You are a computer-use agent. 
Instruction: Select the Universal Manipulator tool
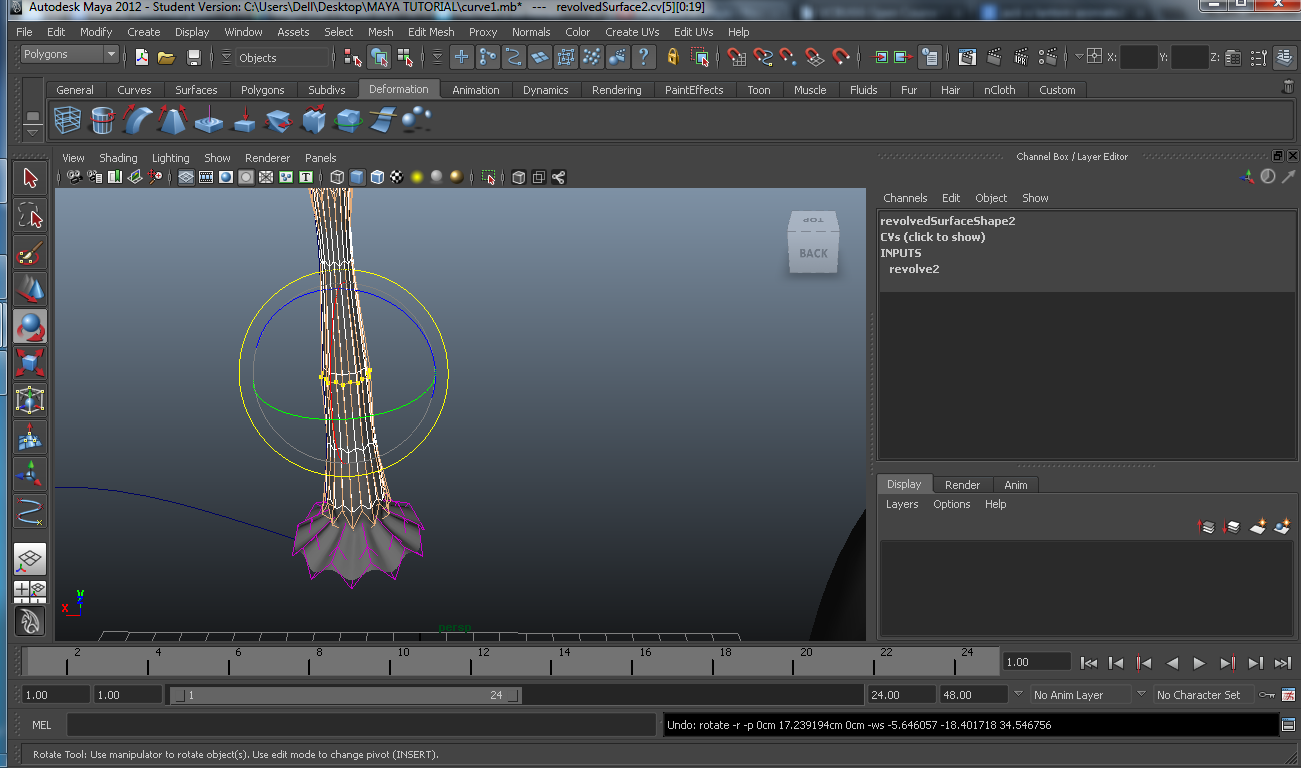[x=30, y=400]
